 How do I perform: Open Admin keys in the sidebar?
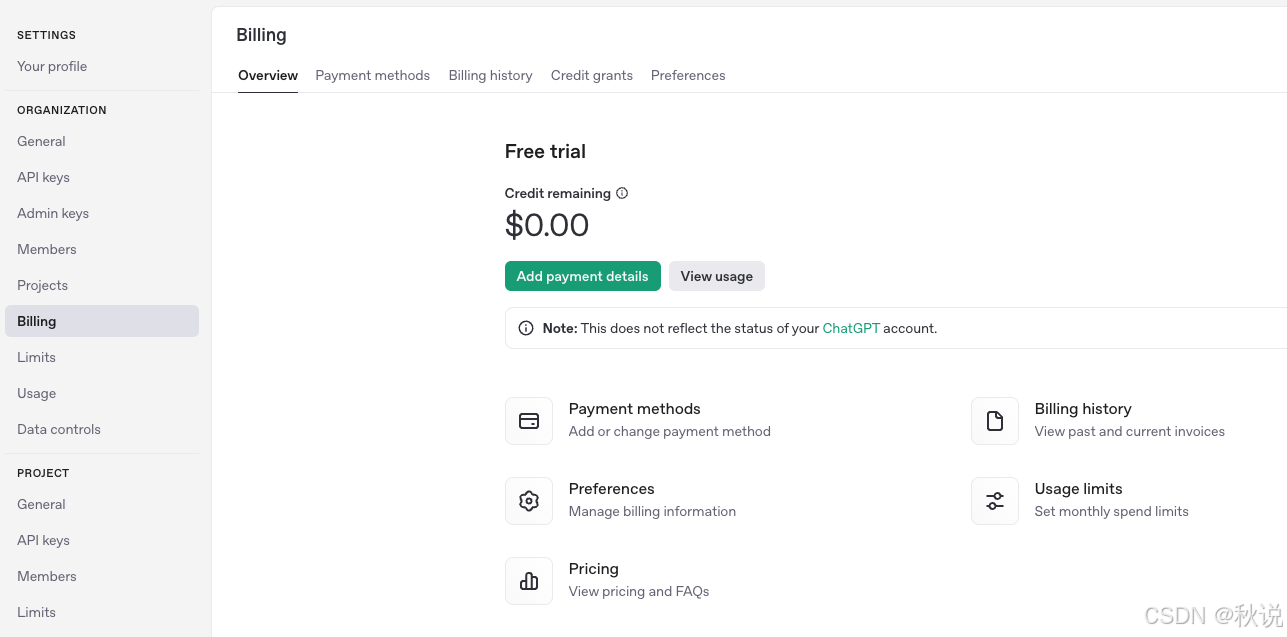pos(53,213)
